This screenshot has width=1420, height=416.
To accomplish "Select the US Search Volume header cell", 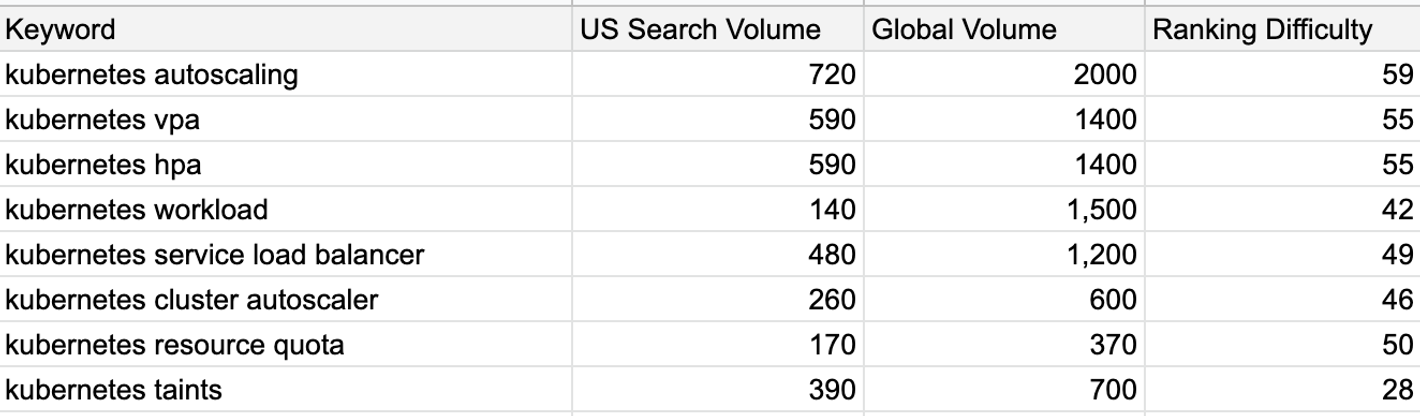I will [x=718, y=29].
